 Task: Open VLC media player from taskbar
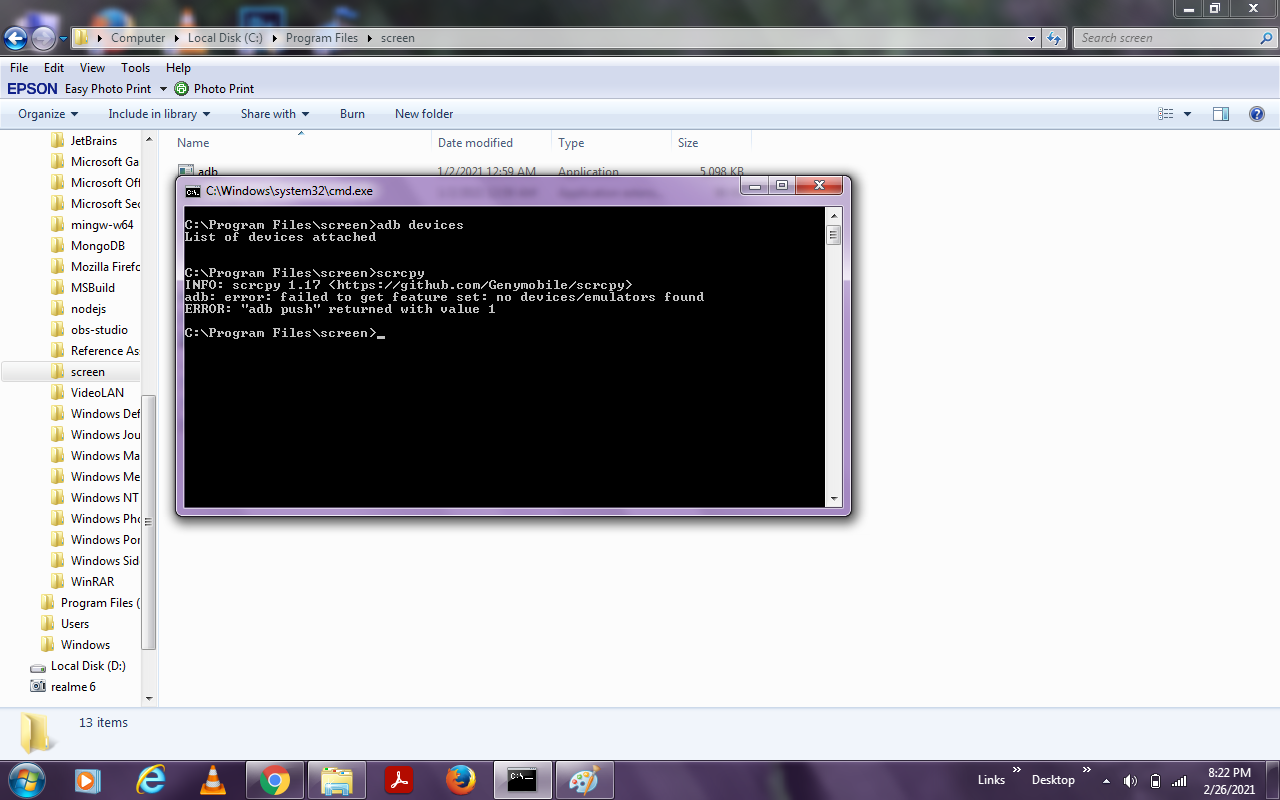click(x=213, y=780)
